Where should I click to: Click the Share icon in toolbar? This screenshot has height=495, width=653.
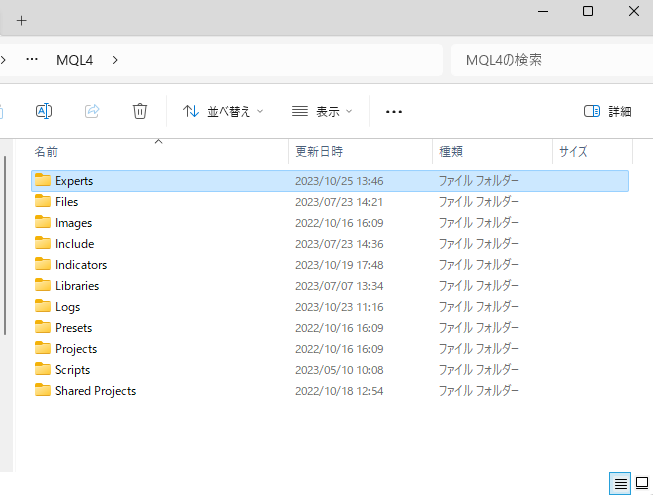(92, 111)
